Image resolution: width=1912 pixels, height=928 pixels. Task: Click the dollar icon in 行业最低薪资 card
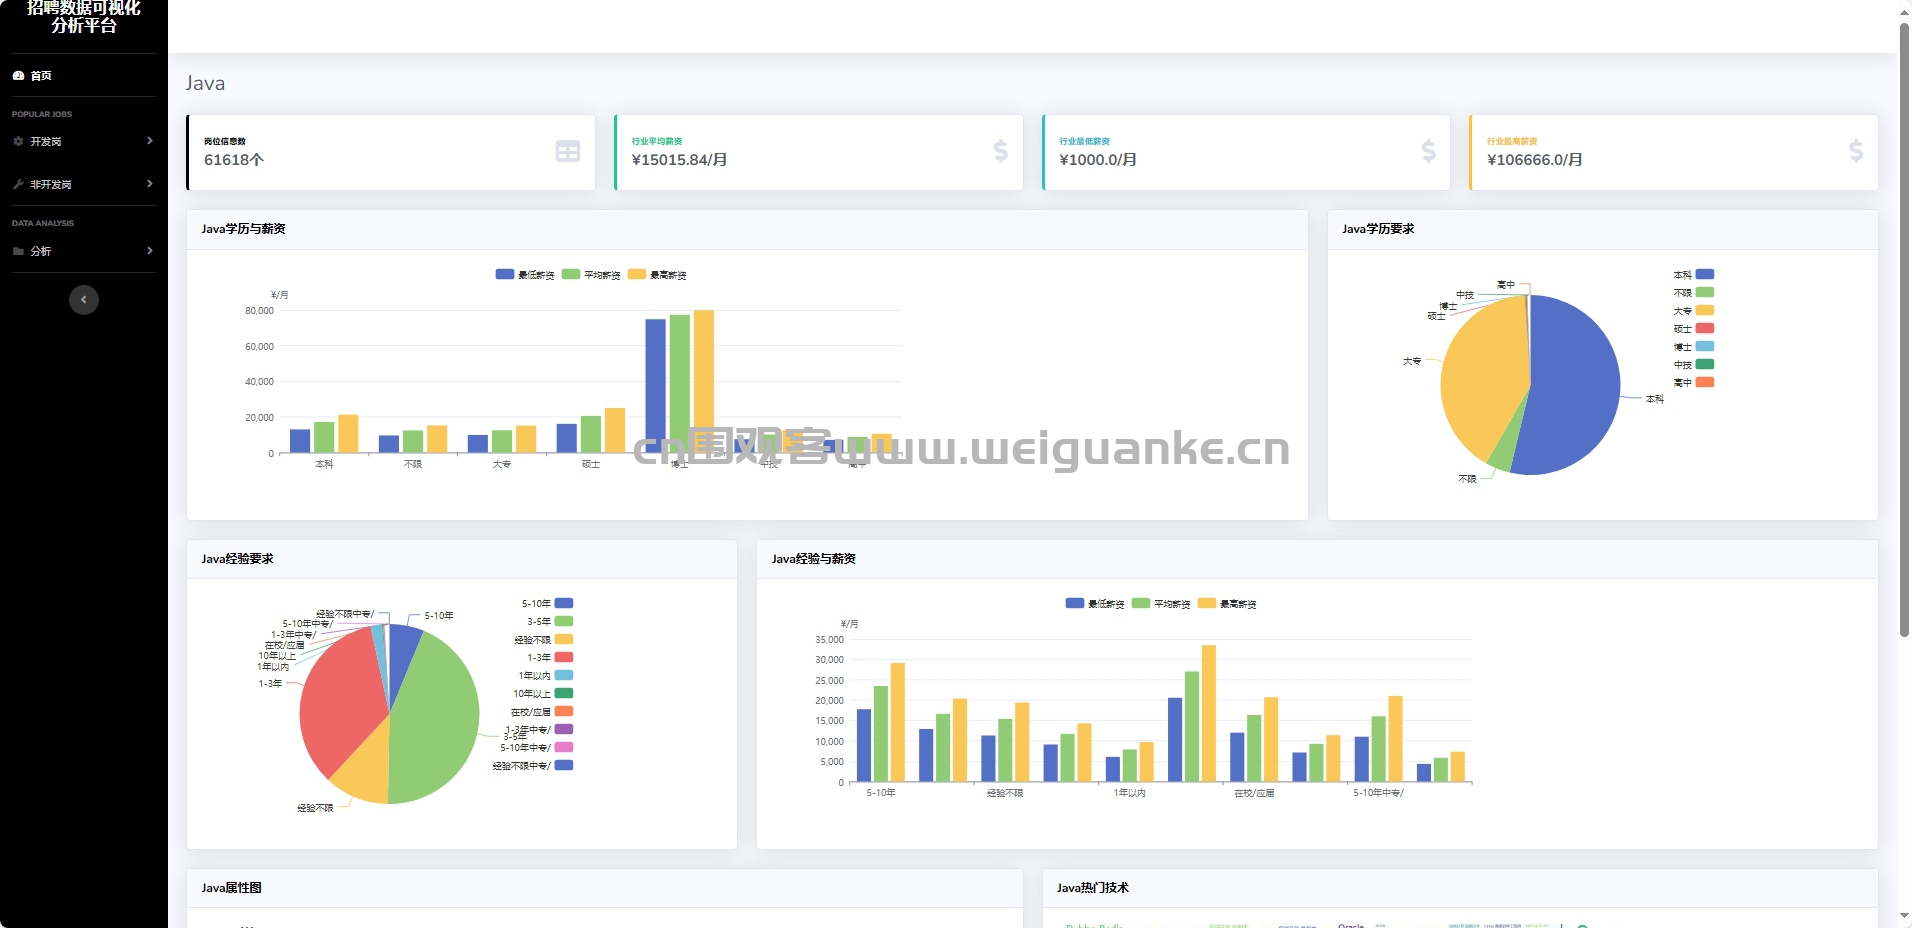[1428, 151]
